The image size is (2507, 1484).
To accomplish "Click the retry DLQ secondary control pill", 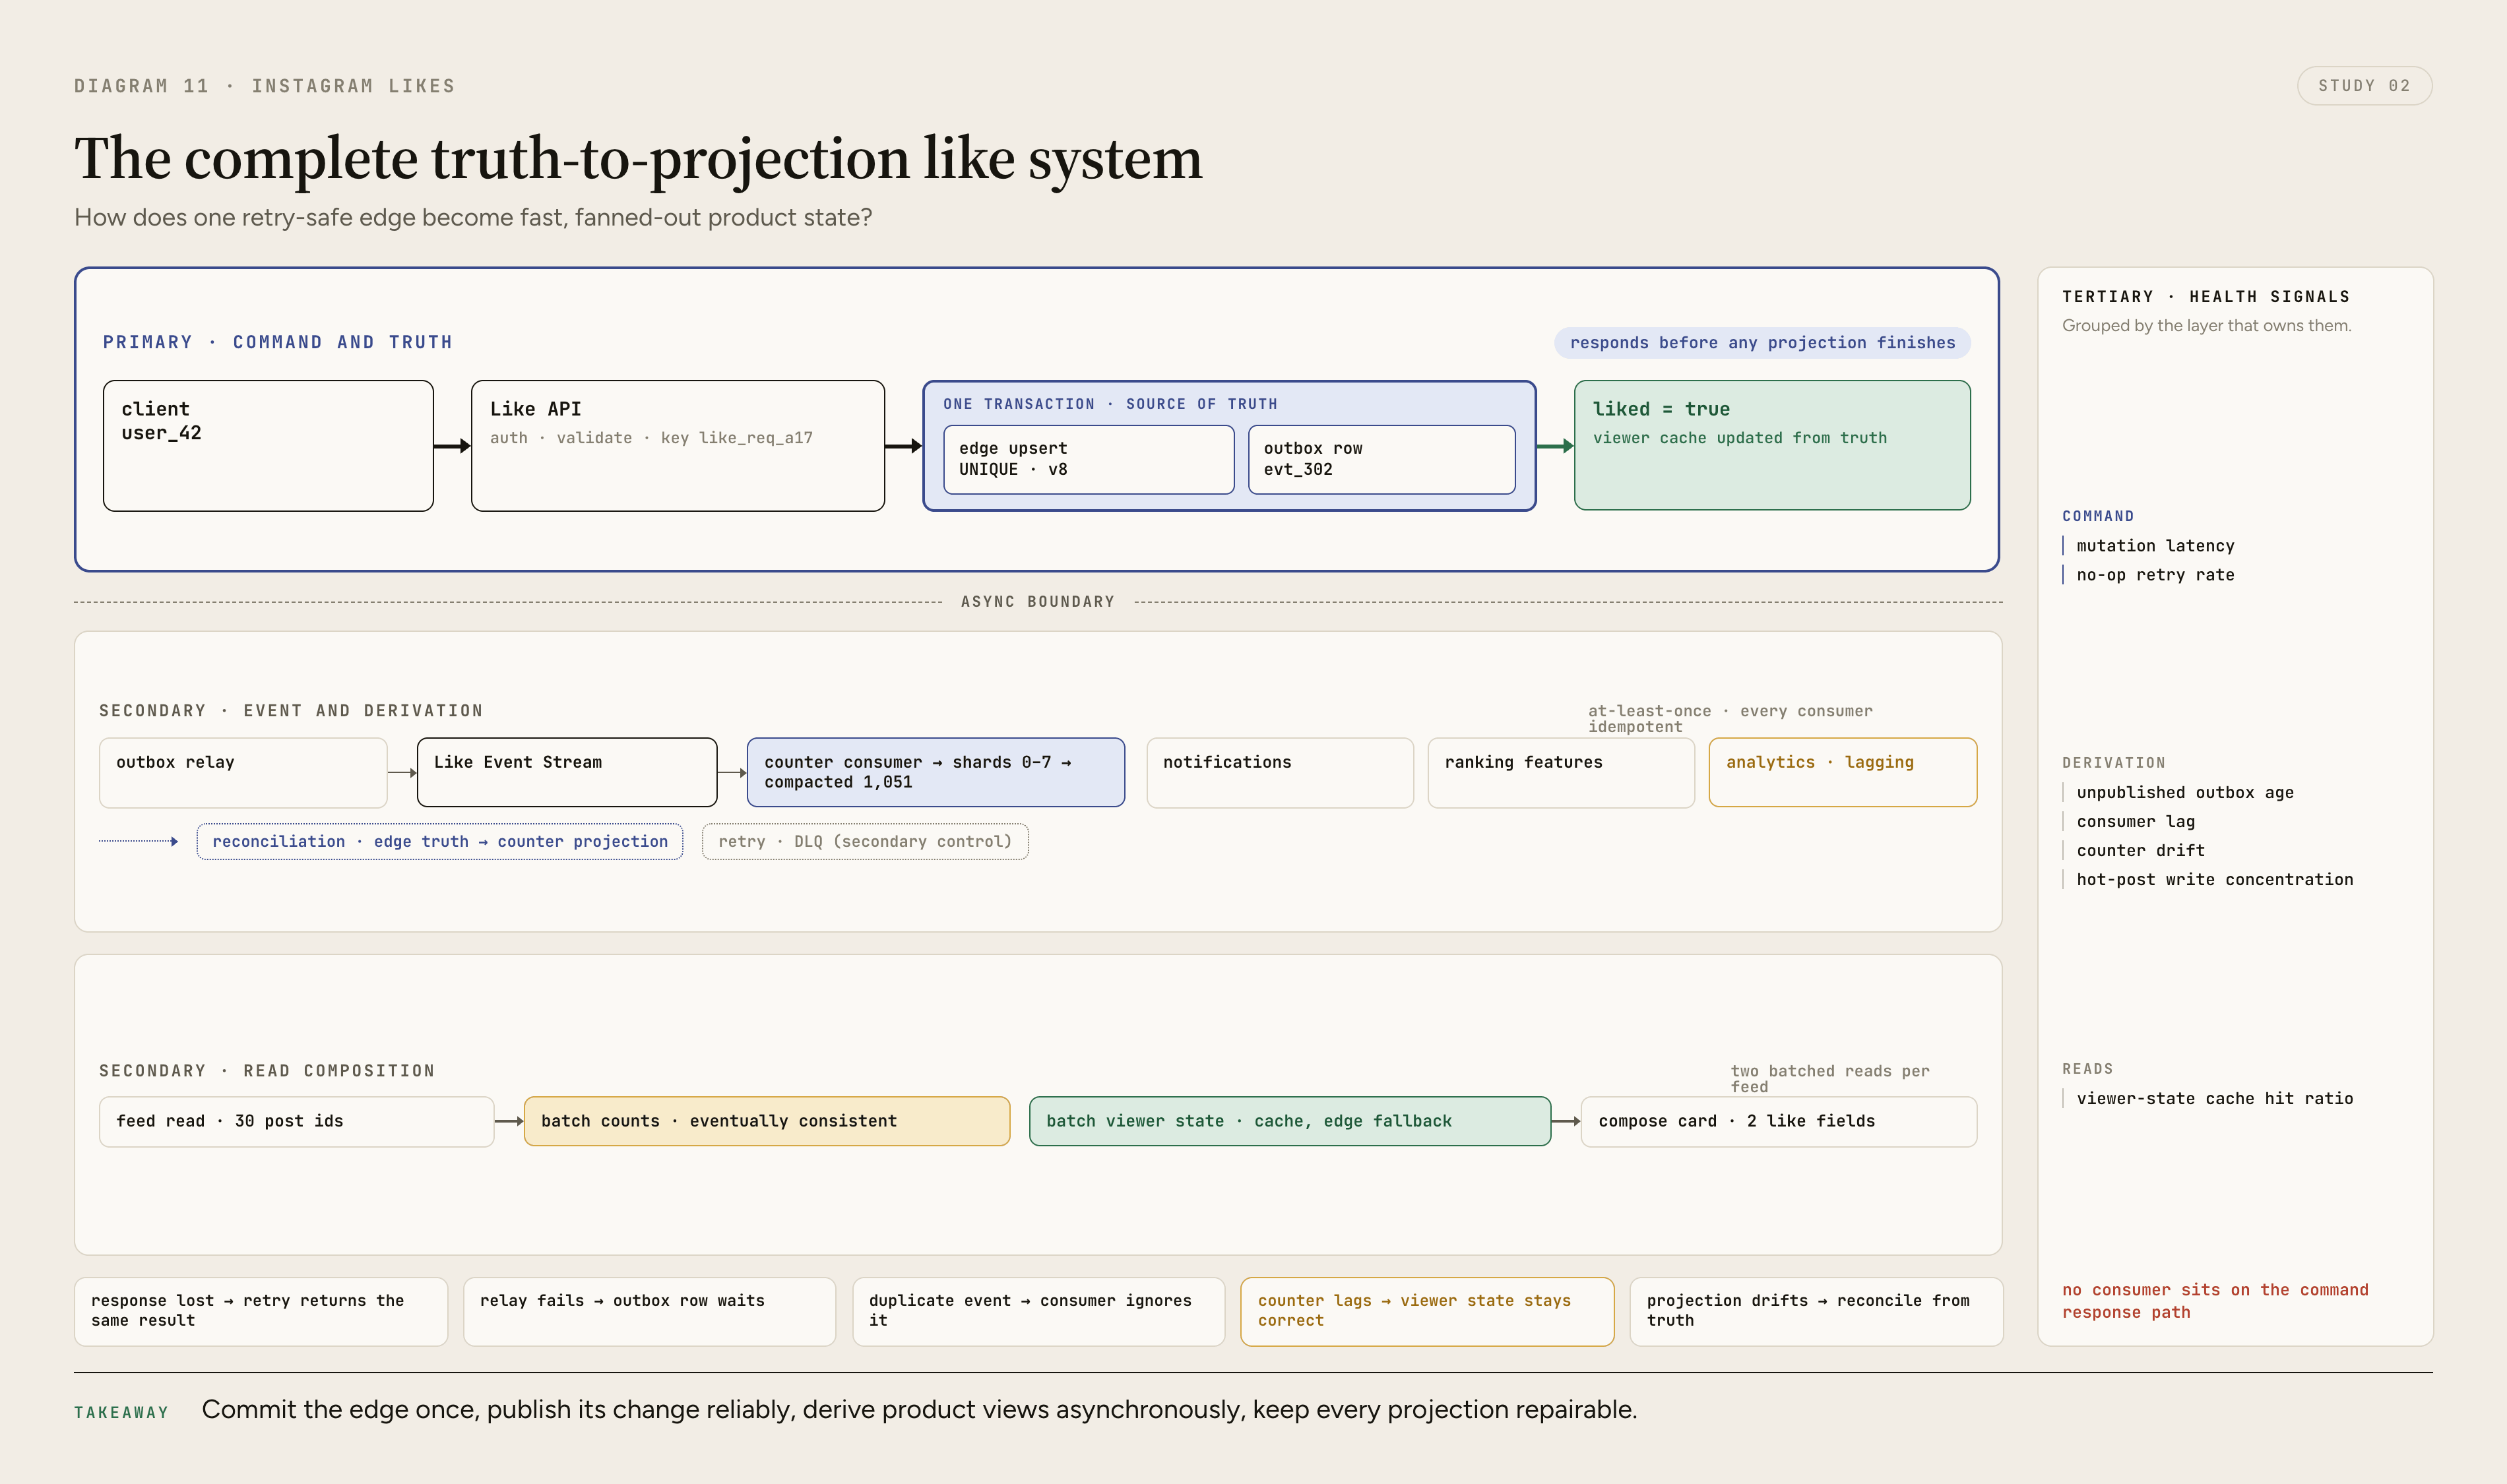I will tap(865, 842).
